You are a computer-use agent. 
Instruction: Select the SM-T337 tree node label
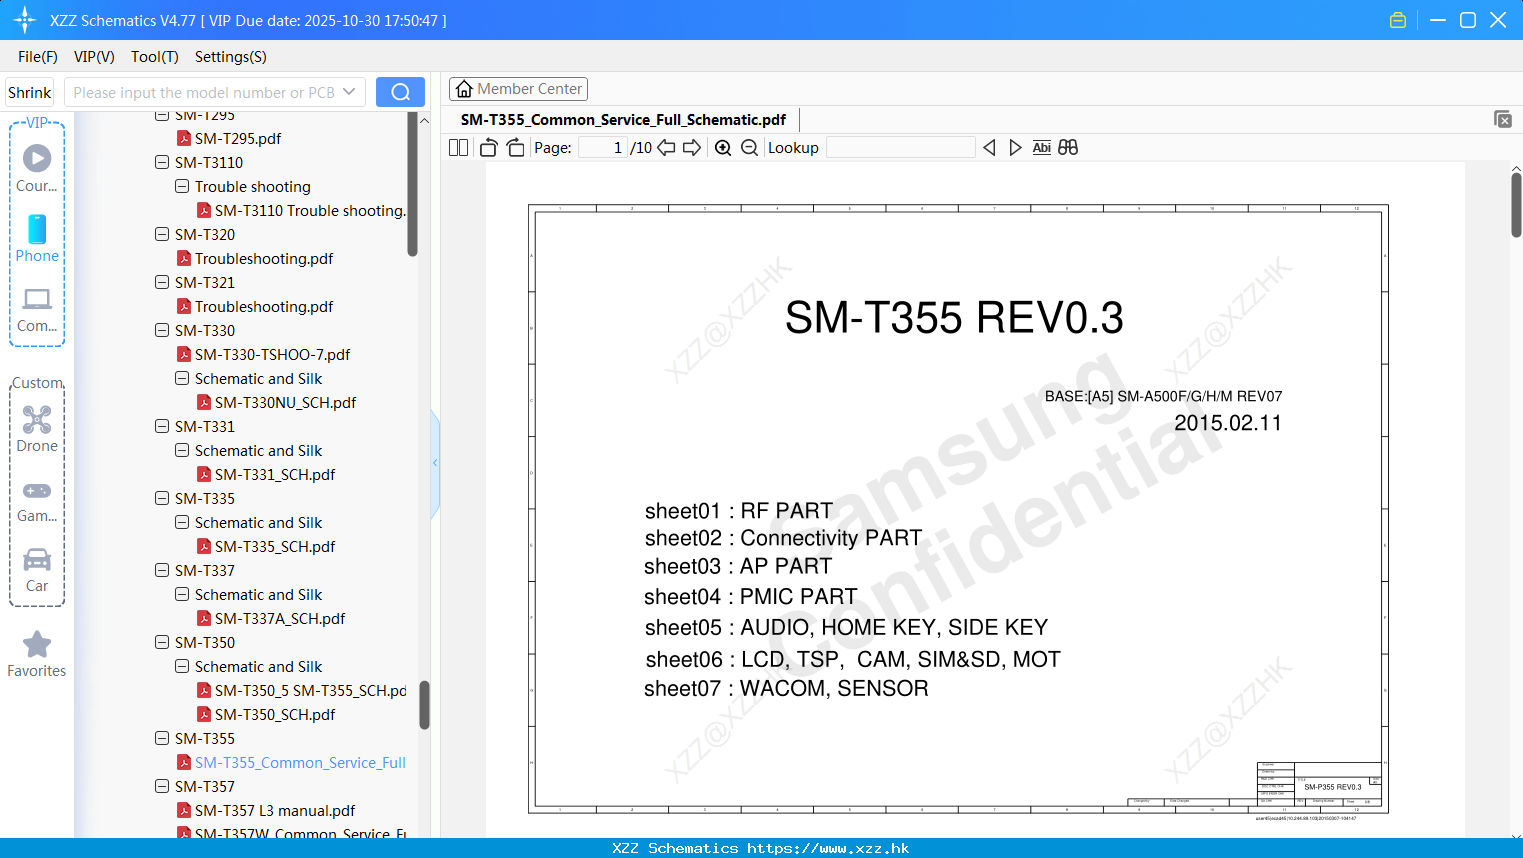coord(205,571)
